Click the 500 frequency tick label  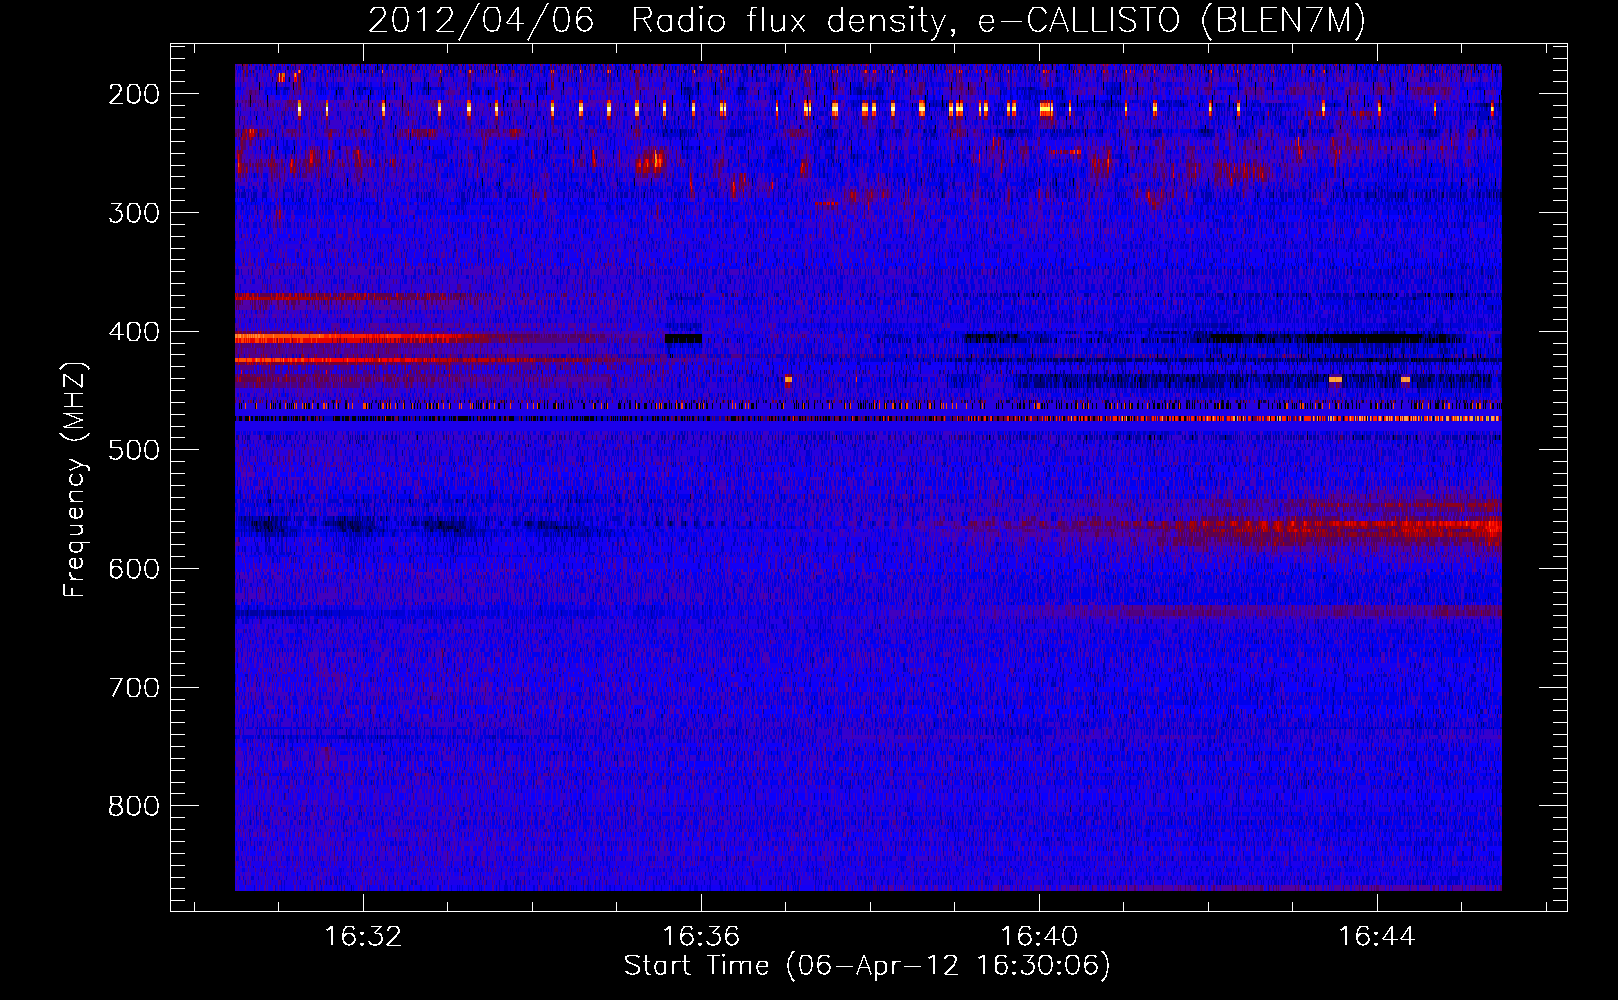[134, 450]
